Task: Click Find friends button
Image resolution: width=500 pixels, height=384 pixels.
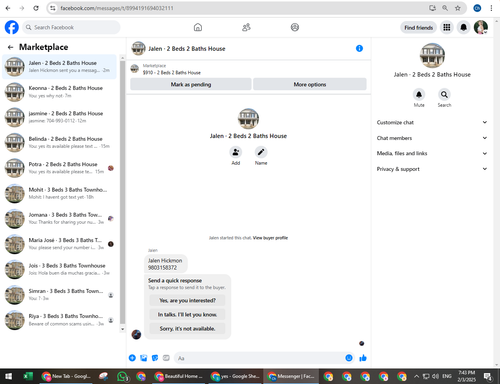Action: 418,27
